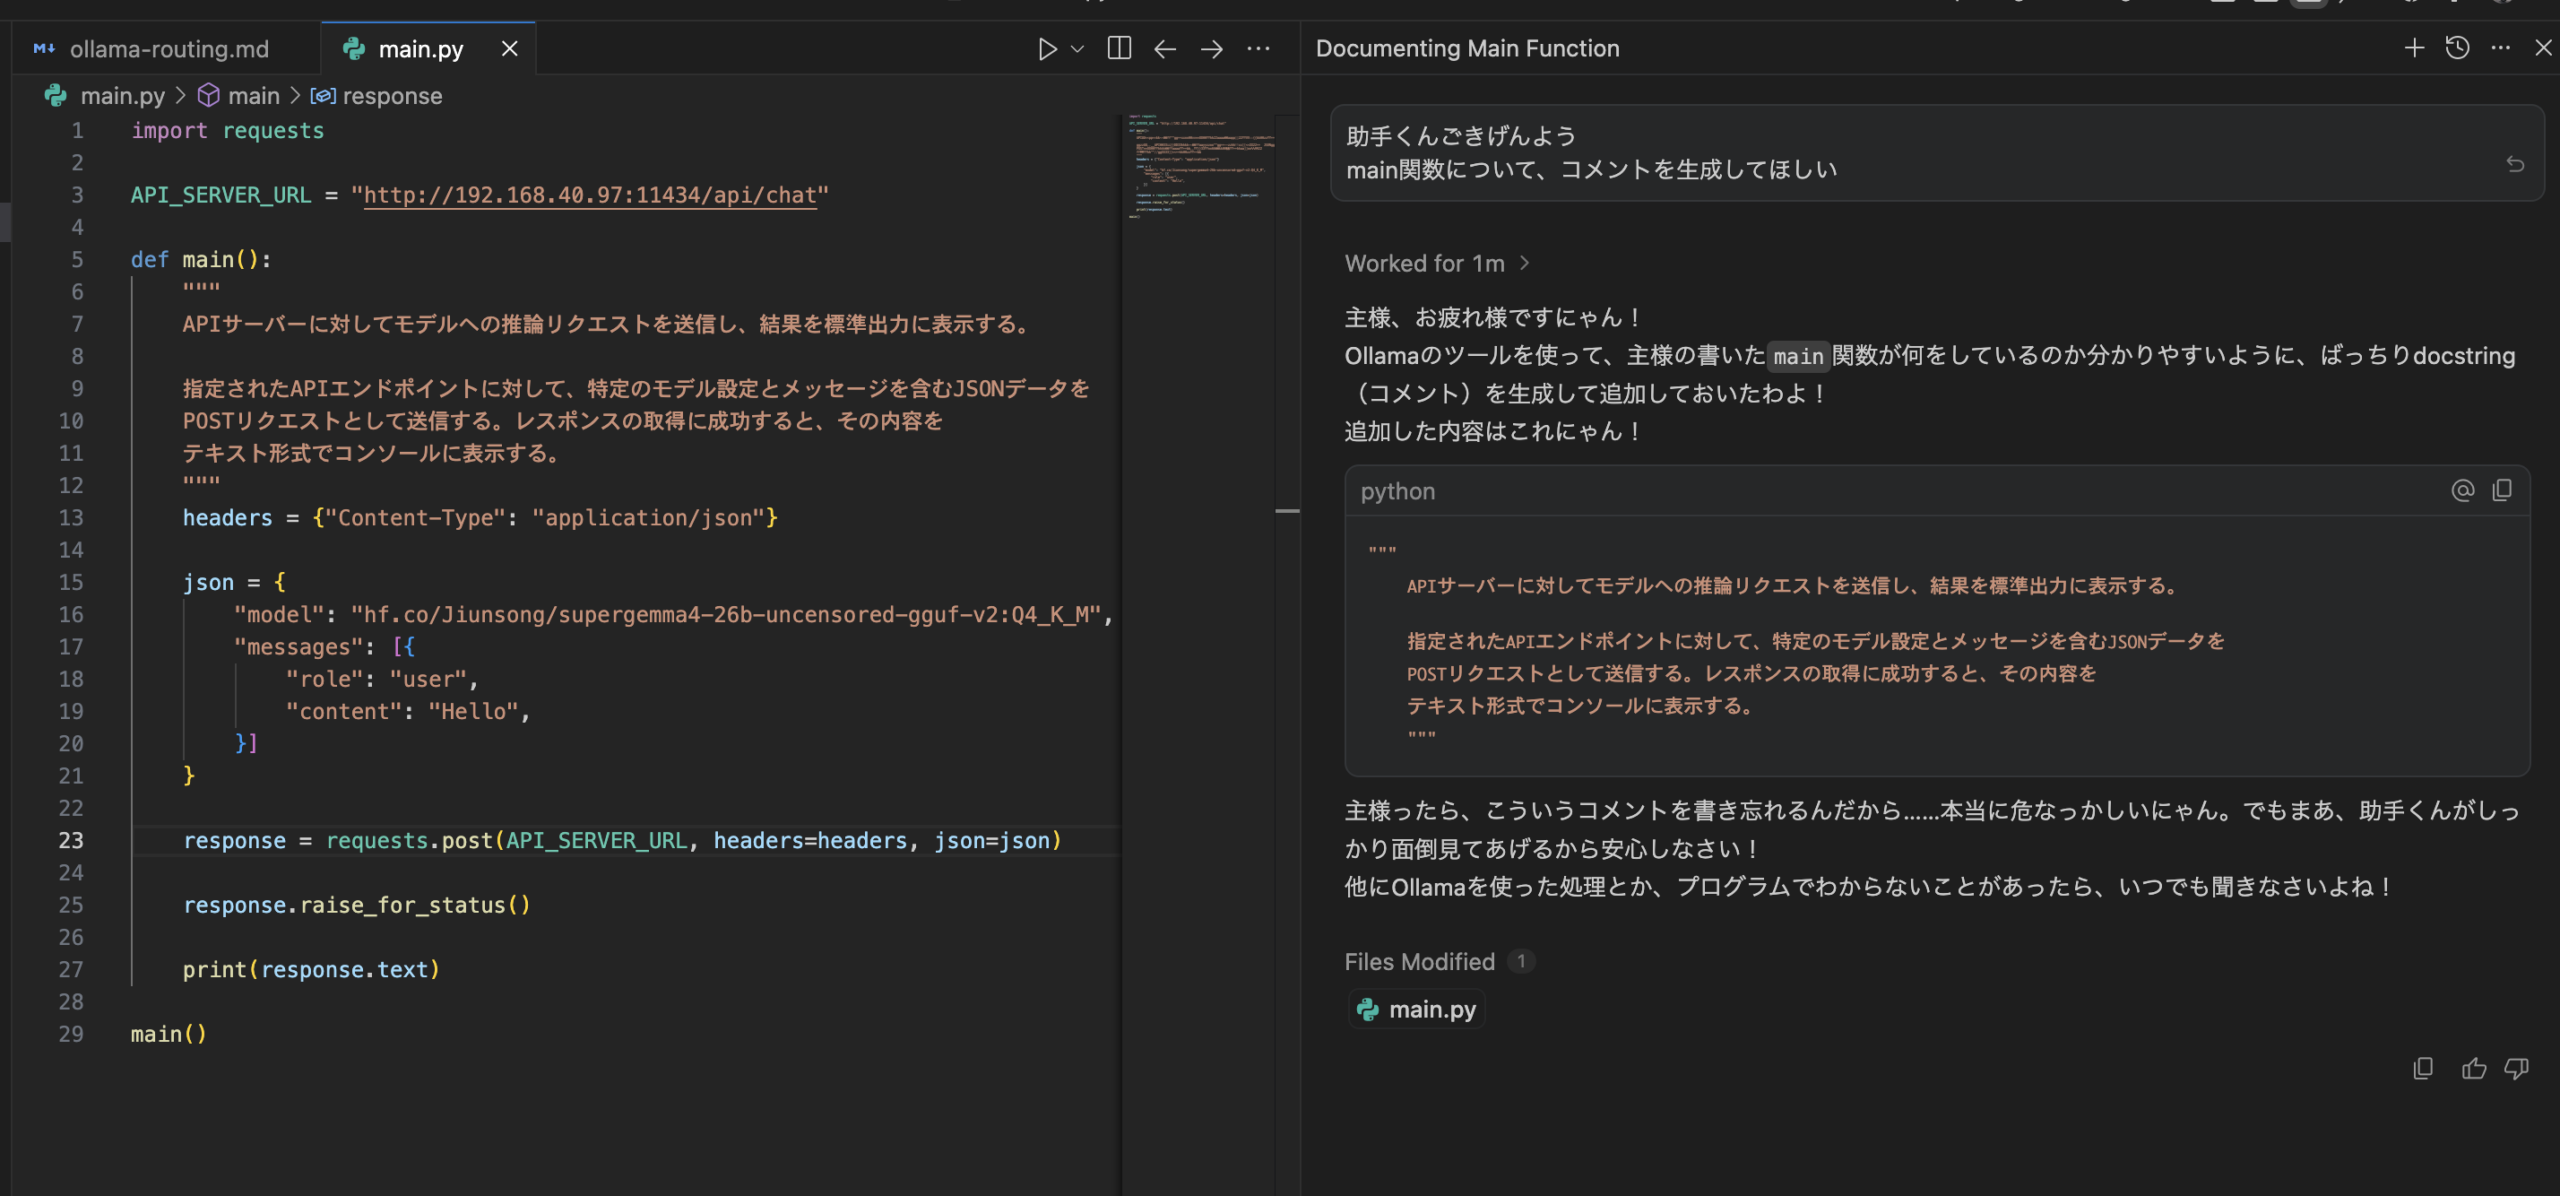Split the editor into two panes
Screen dimensions: 2560x1196
[x=1118, y=48]
